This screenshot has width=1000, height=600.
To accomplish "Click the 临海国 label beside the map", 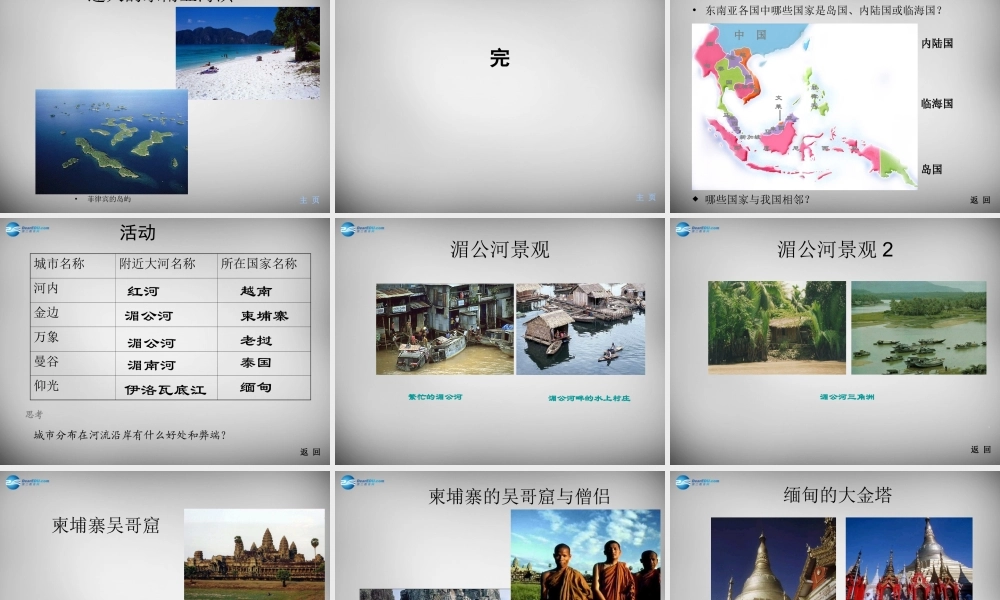I will [x=937, y=103].
